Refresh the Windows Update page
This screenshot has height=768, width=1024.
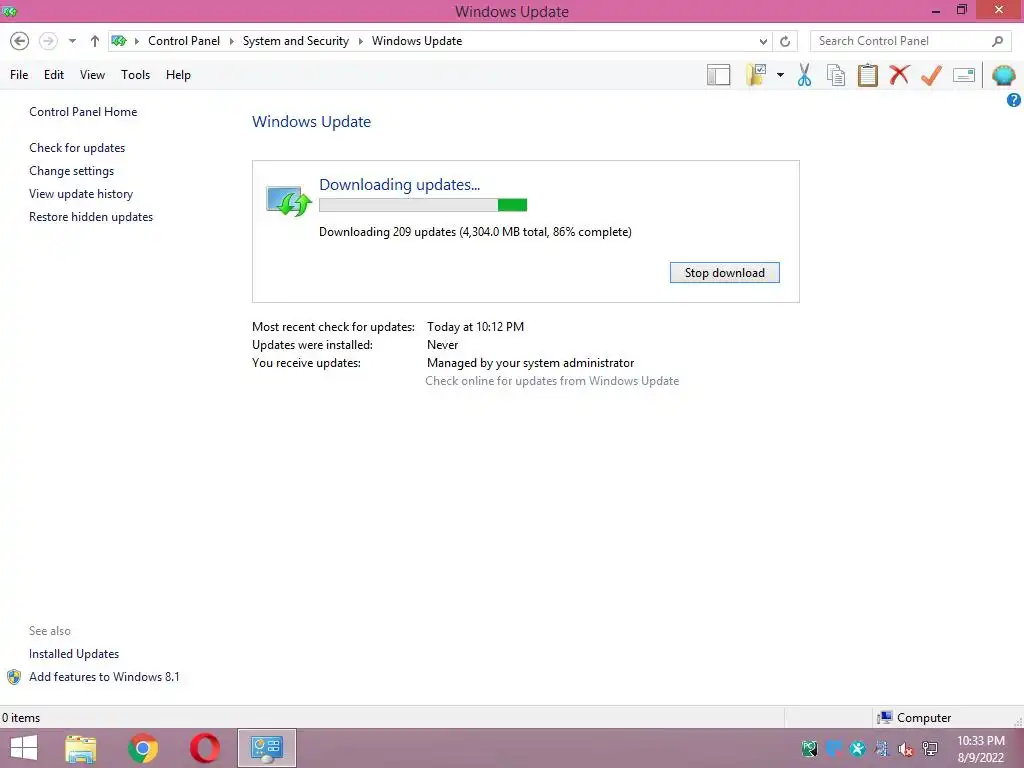coord(785,41)
